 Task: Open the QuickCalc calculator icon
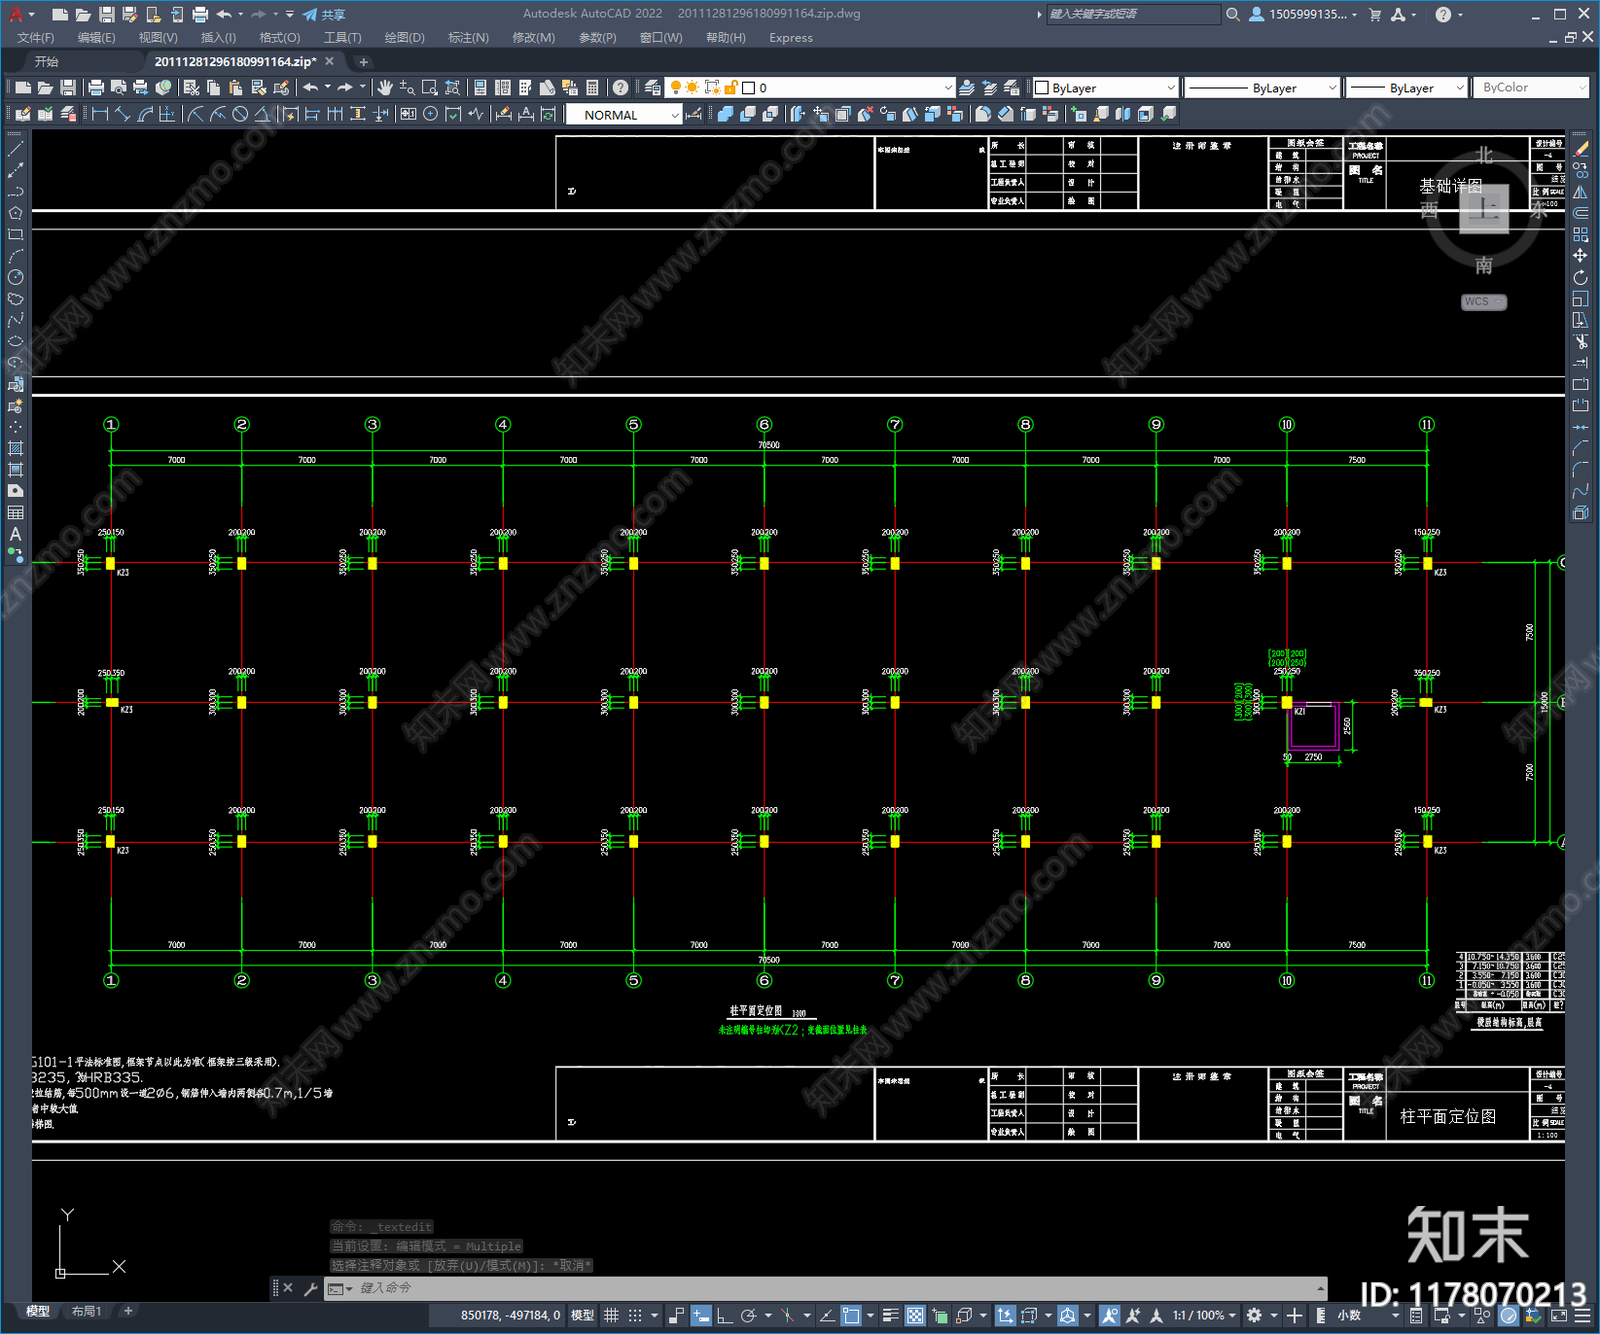592,88
